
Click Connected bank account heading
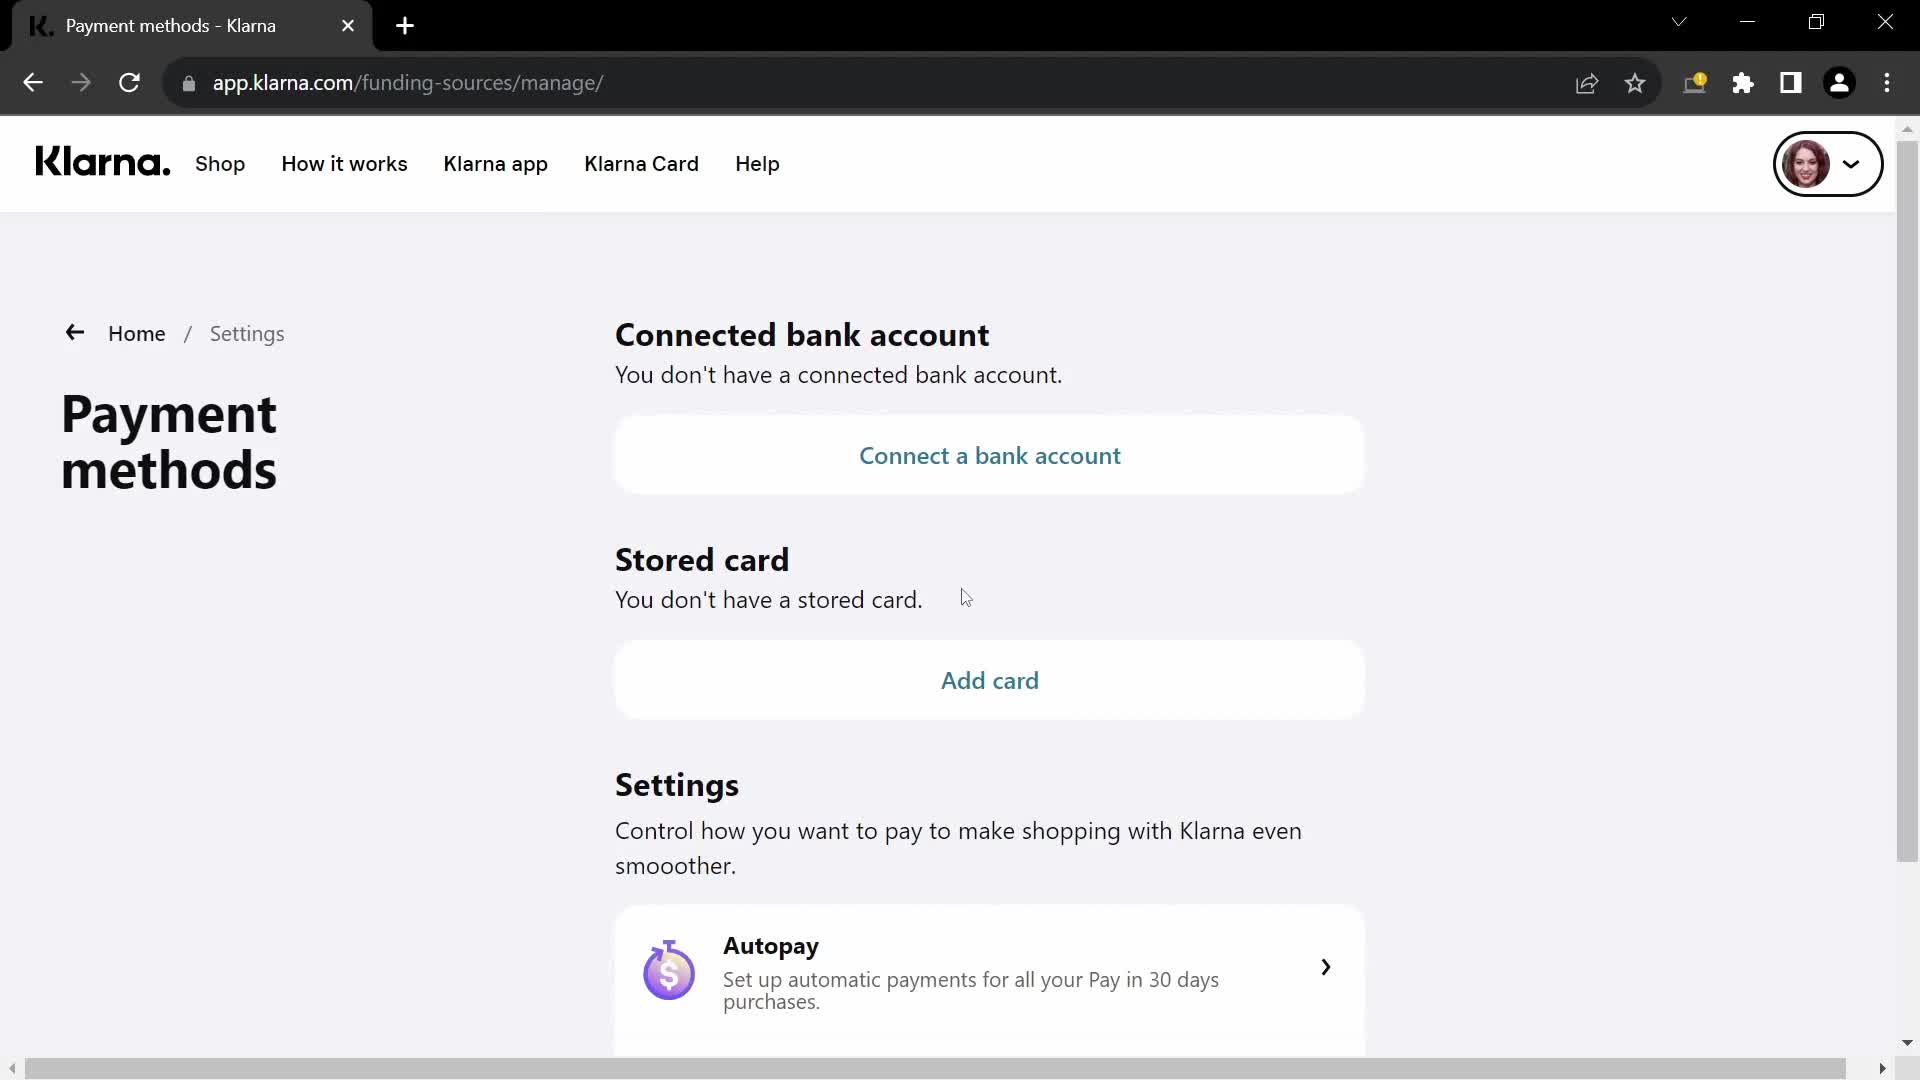802,335
